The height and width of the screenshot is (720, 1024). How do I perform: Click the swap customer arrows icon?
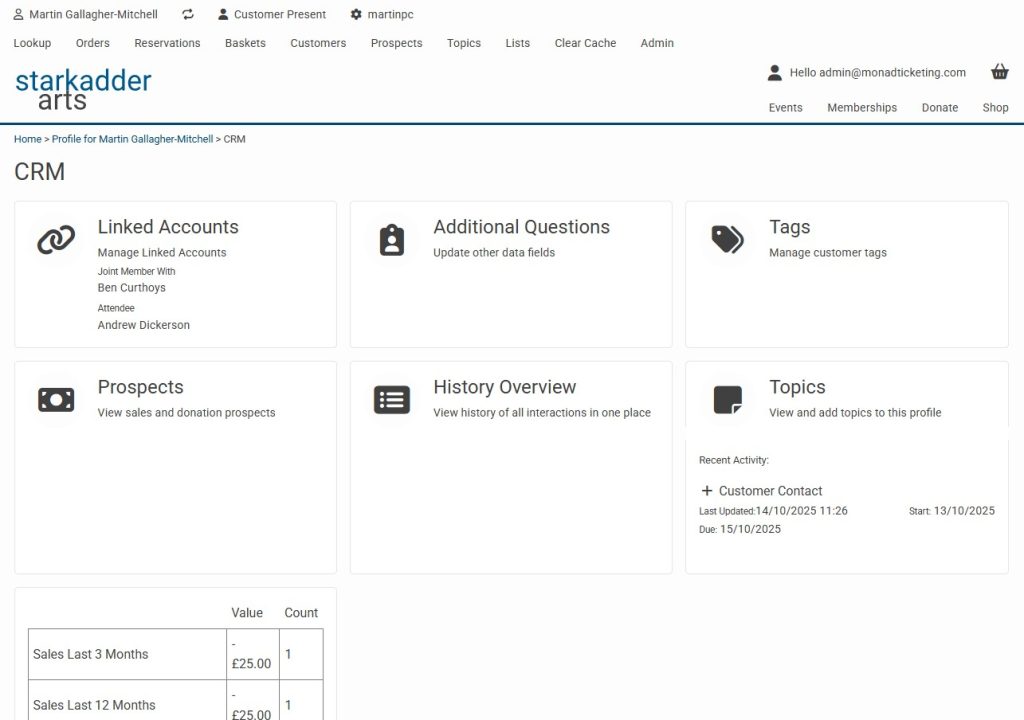coord(188,15)
